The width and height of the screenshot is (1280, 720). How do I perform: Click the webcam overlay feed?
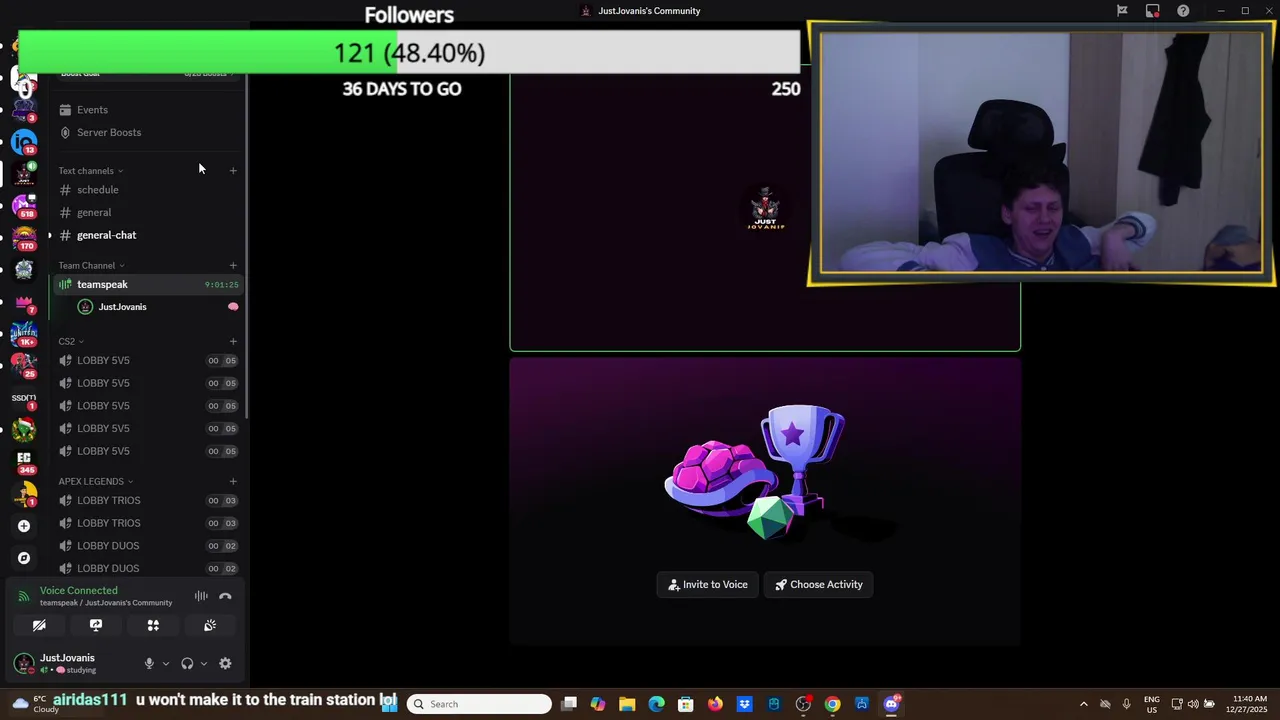1041,153
